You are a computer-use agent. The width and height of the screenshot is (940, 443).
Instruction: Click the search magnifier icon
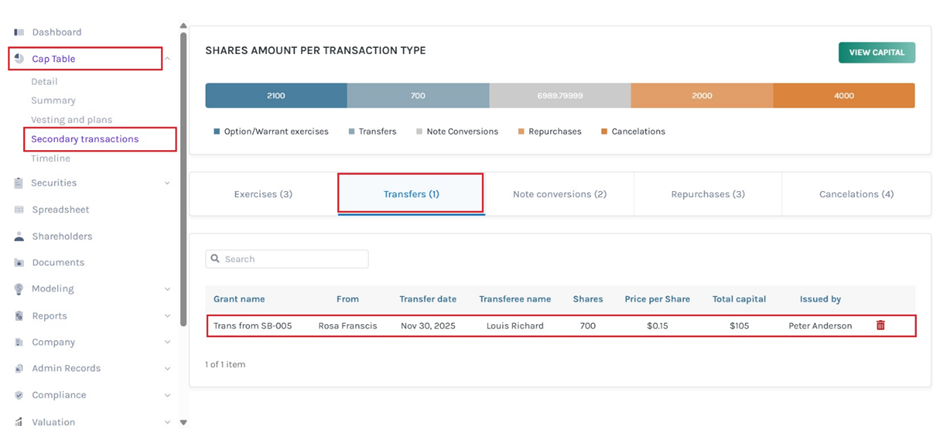[x=216, y=259]
